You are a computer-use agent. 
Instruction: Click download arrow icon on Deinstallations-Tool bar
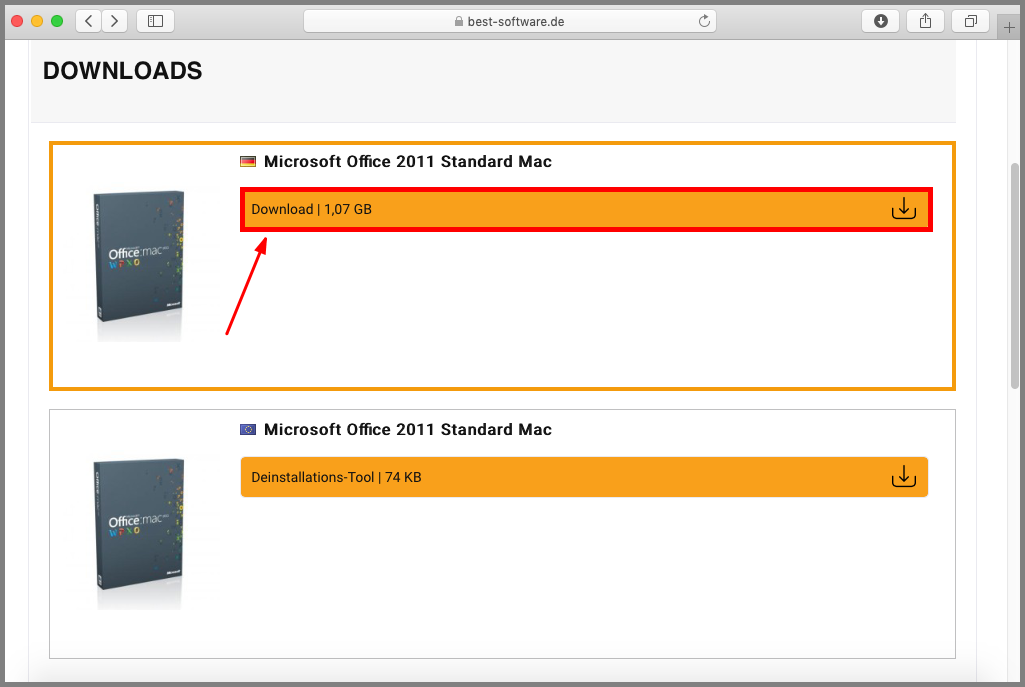(x=903, y=477)
